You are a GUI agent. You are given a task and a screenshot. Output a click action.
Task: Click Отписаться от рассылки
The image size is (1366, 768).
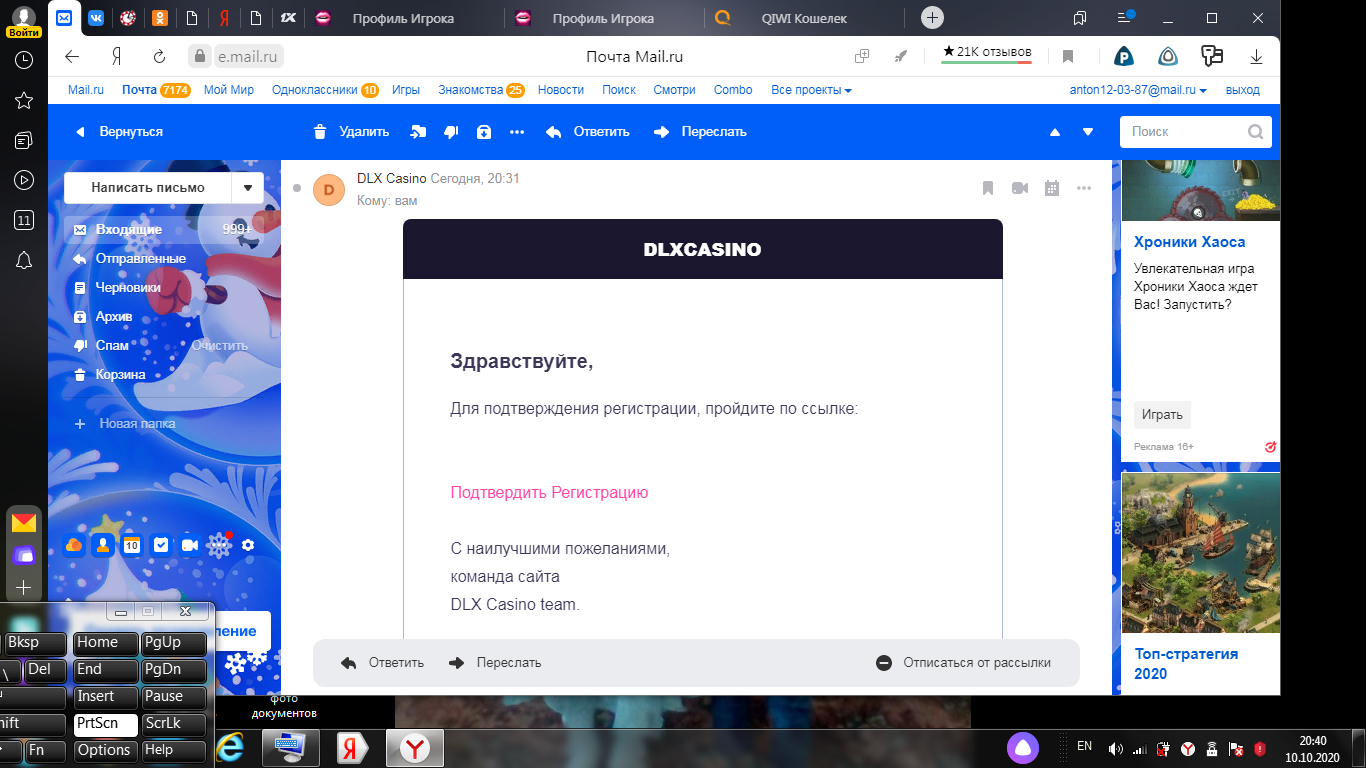964,662
